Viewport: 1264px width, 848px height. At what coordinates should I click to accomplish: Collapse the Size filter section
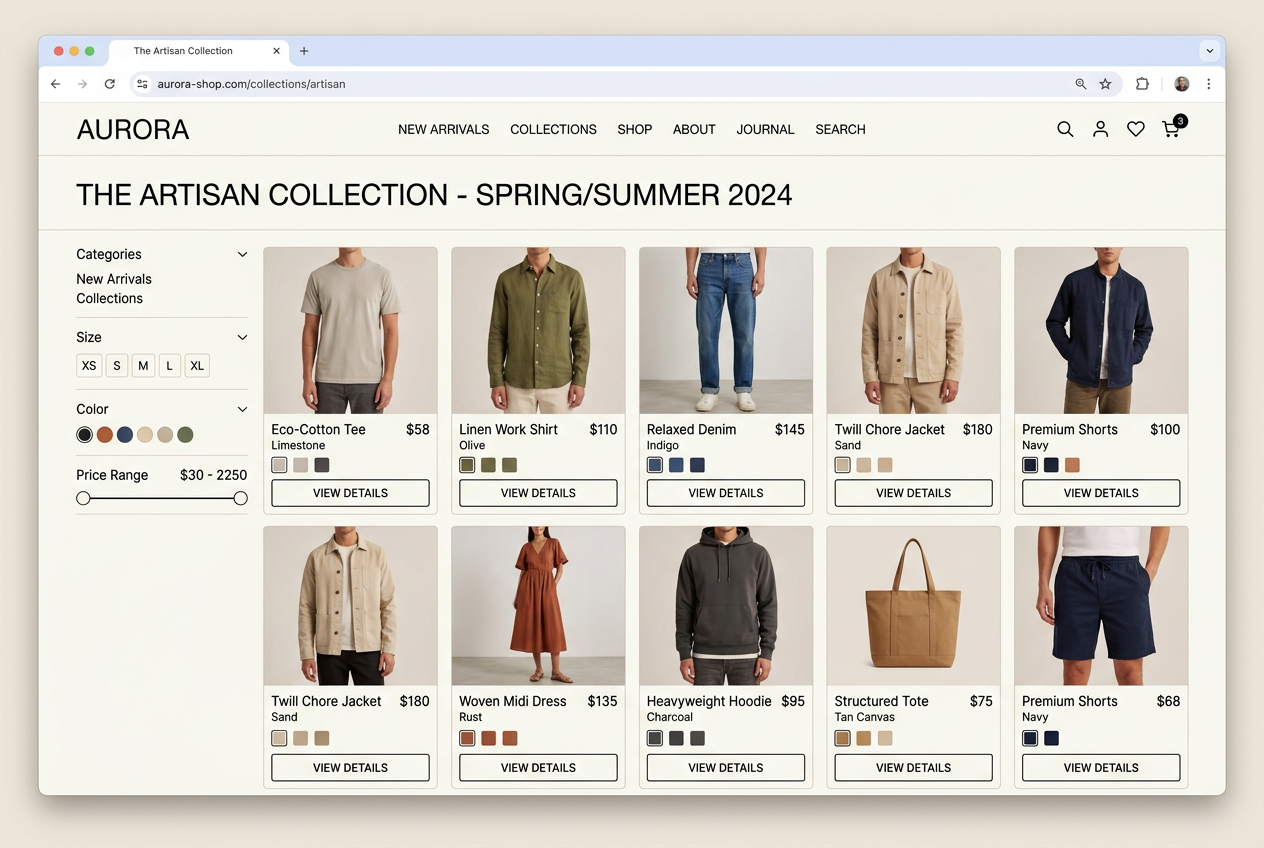point(242,337)
